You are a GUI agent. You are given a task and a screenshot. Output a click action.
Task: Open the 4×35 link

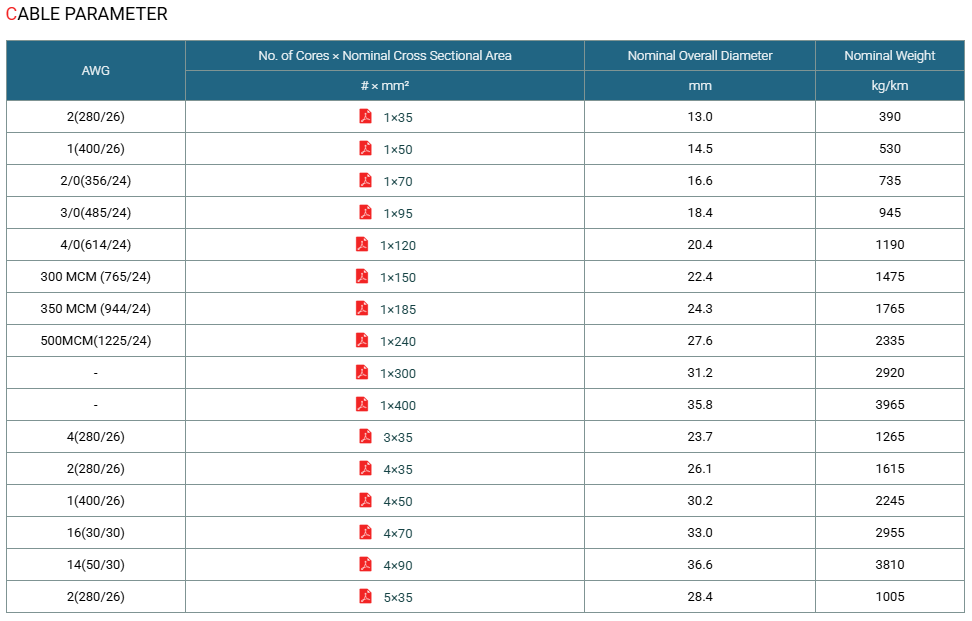click(x=398, y=469)
